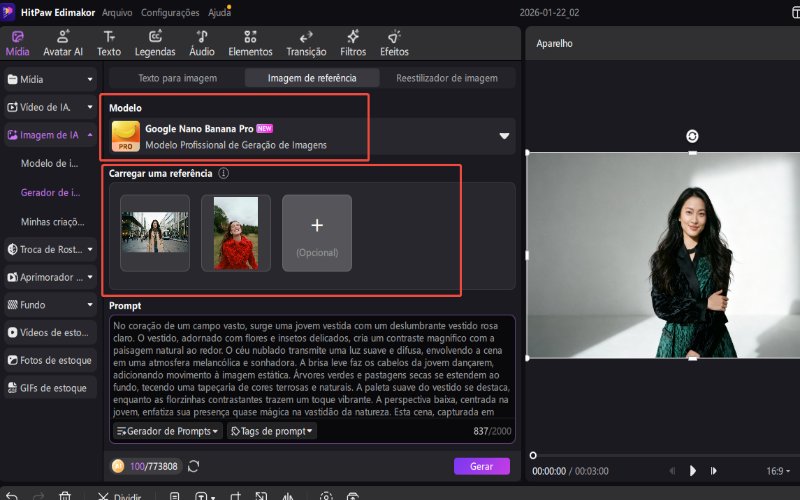Click the info icon beside Carregar uma referência
Screen dimensions: 800x500
click(x=224, y=173)
